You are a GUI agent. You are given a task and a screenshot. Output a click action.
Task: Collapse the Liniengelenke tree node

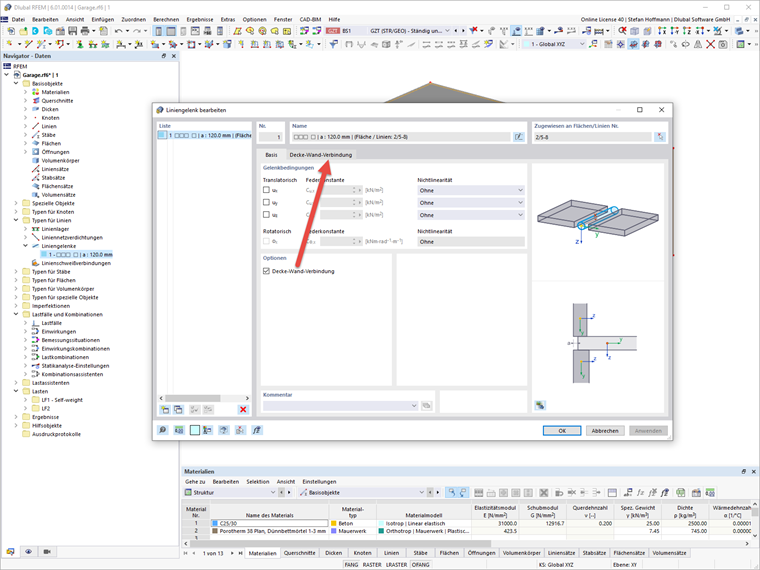26,246
